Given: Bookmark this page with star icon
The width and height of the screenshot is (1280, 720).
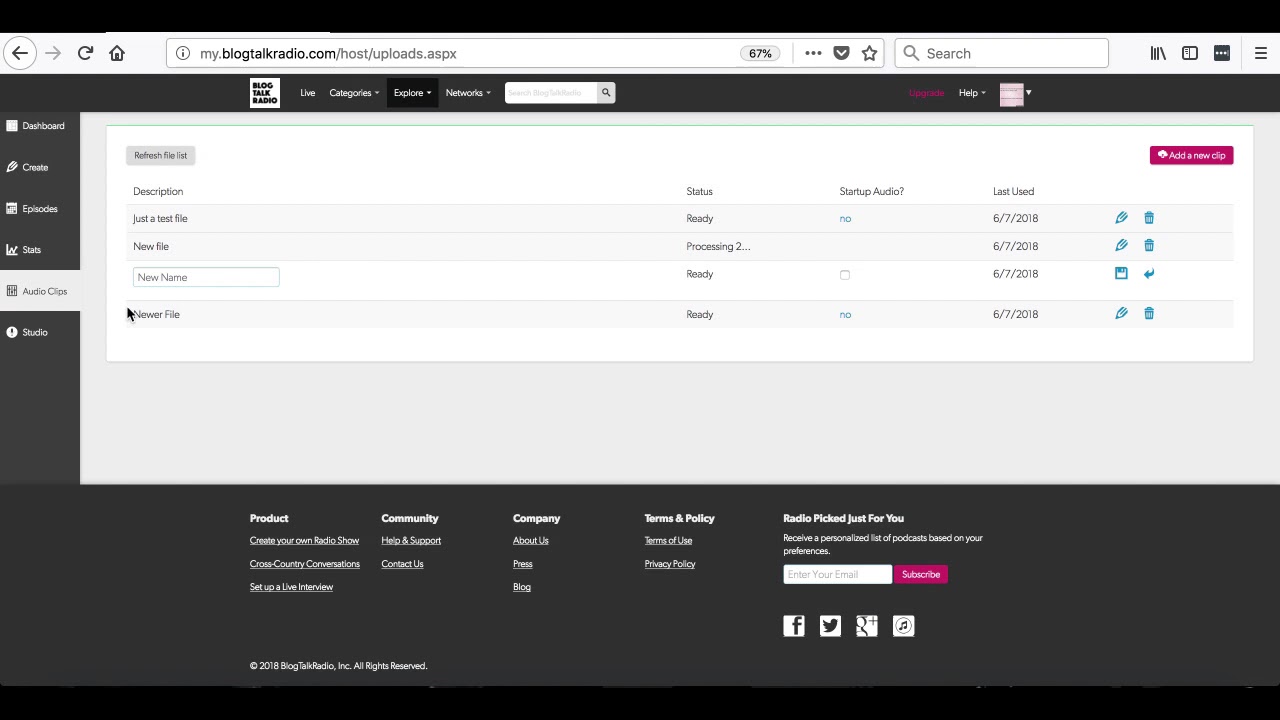Looking at the screenshot, I should coord(869,53).
